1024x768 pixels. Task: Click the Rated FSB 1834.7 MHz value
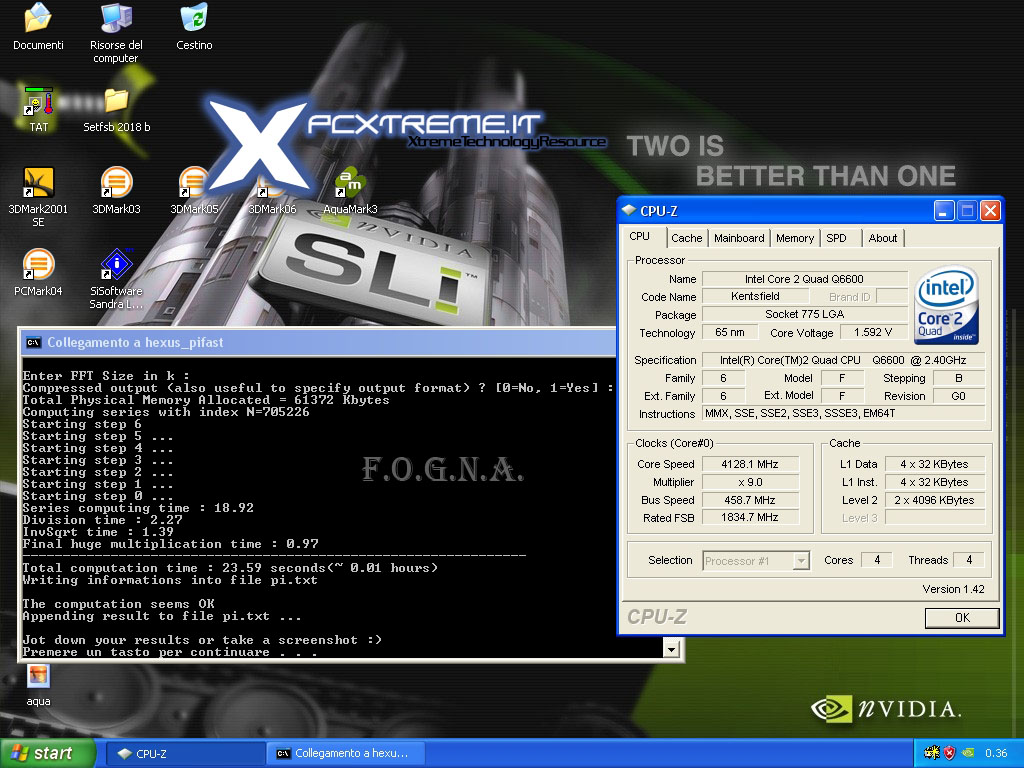click(750, 517)
